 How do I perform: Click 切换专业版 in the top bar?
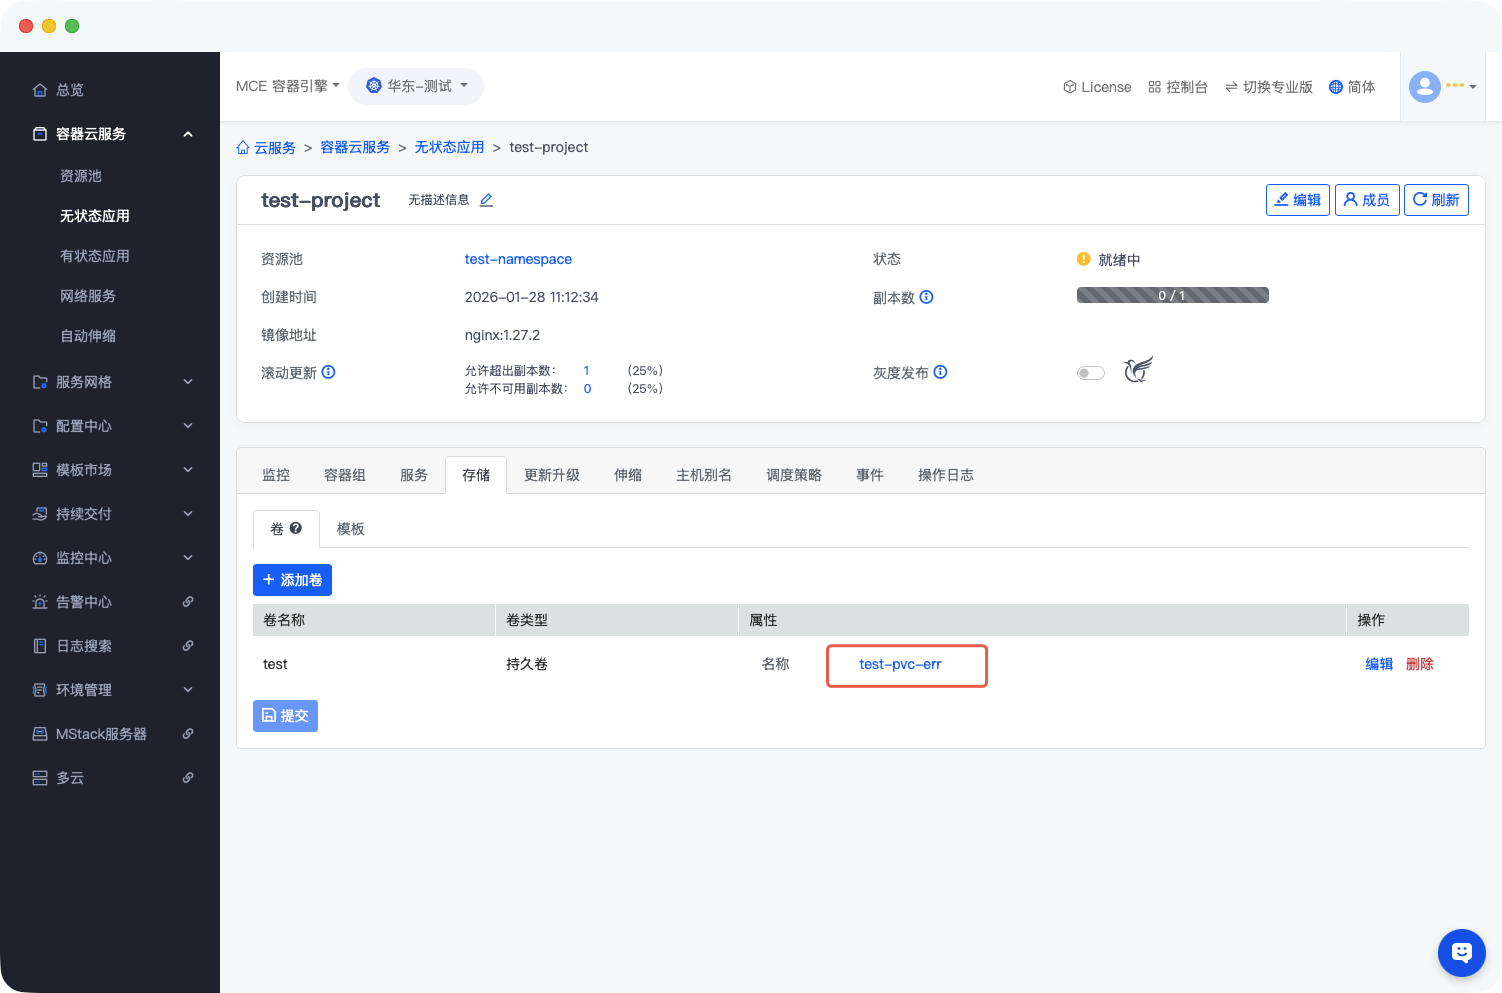click(x=1268, y=87)
